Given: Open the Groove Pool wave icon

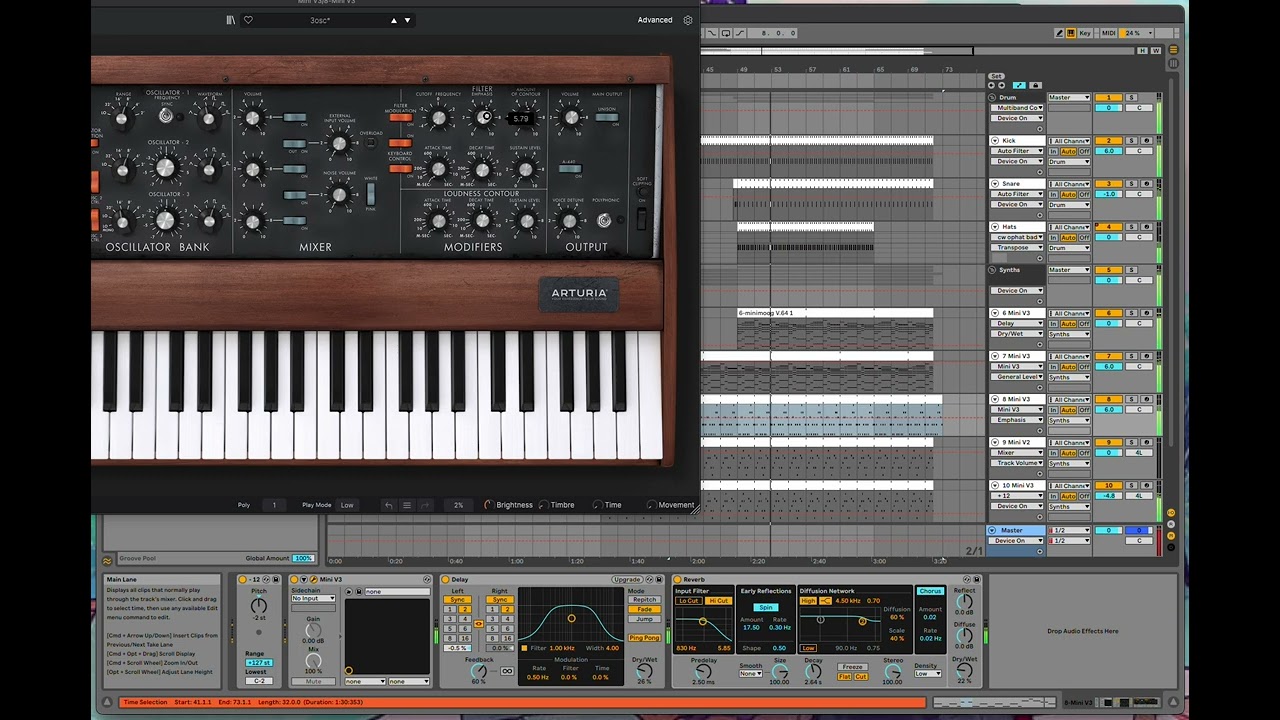Looking at the screenshot, I should [x=108, y=560].
